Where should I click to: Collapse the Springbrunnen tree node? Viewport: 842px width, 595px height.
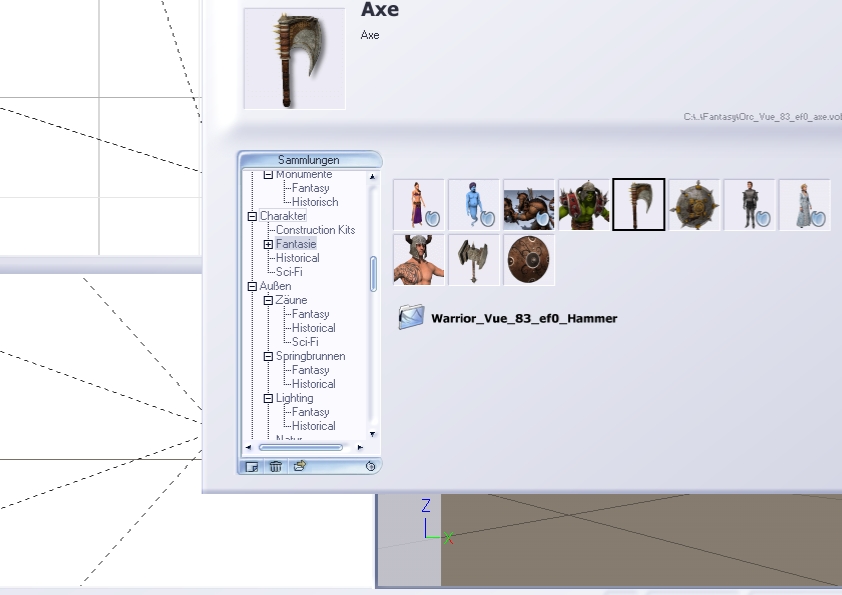click(268, 356)
